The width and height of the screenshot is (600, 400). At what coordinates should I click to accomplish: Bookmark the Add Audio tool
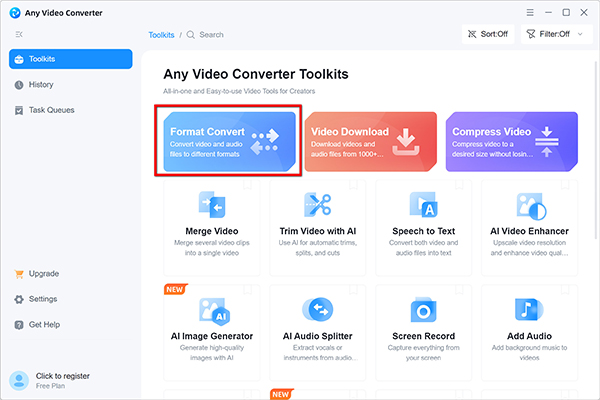pos(565,289)
